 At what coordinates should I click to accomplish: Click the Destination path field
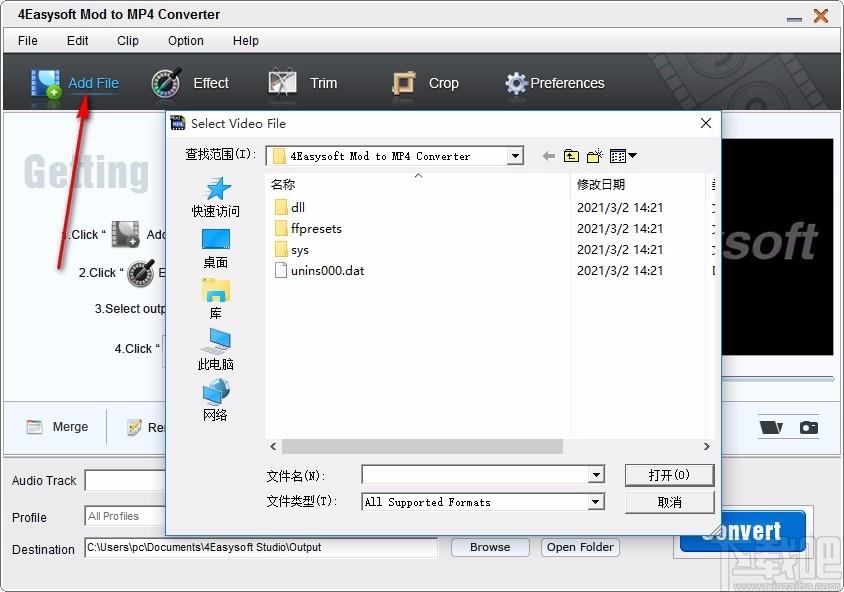261,547
